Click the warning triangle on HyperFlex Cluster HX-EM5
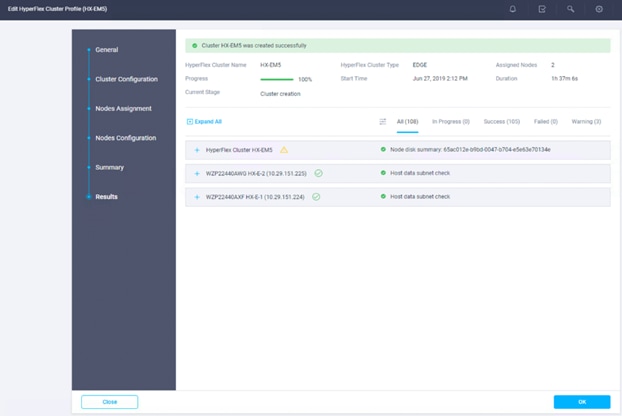The image size is (622, 416). click(284, 150)
